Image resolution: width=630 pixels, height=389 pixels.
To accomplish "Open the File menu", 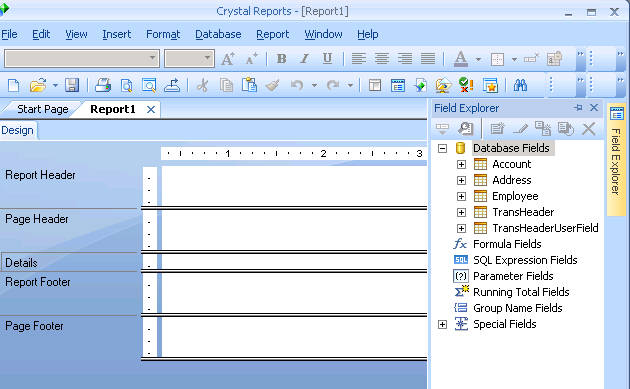I will [x=9, y=35].
